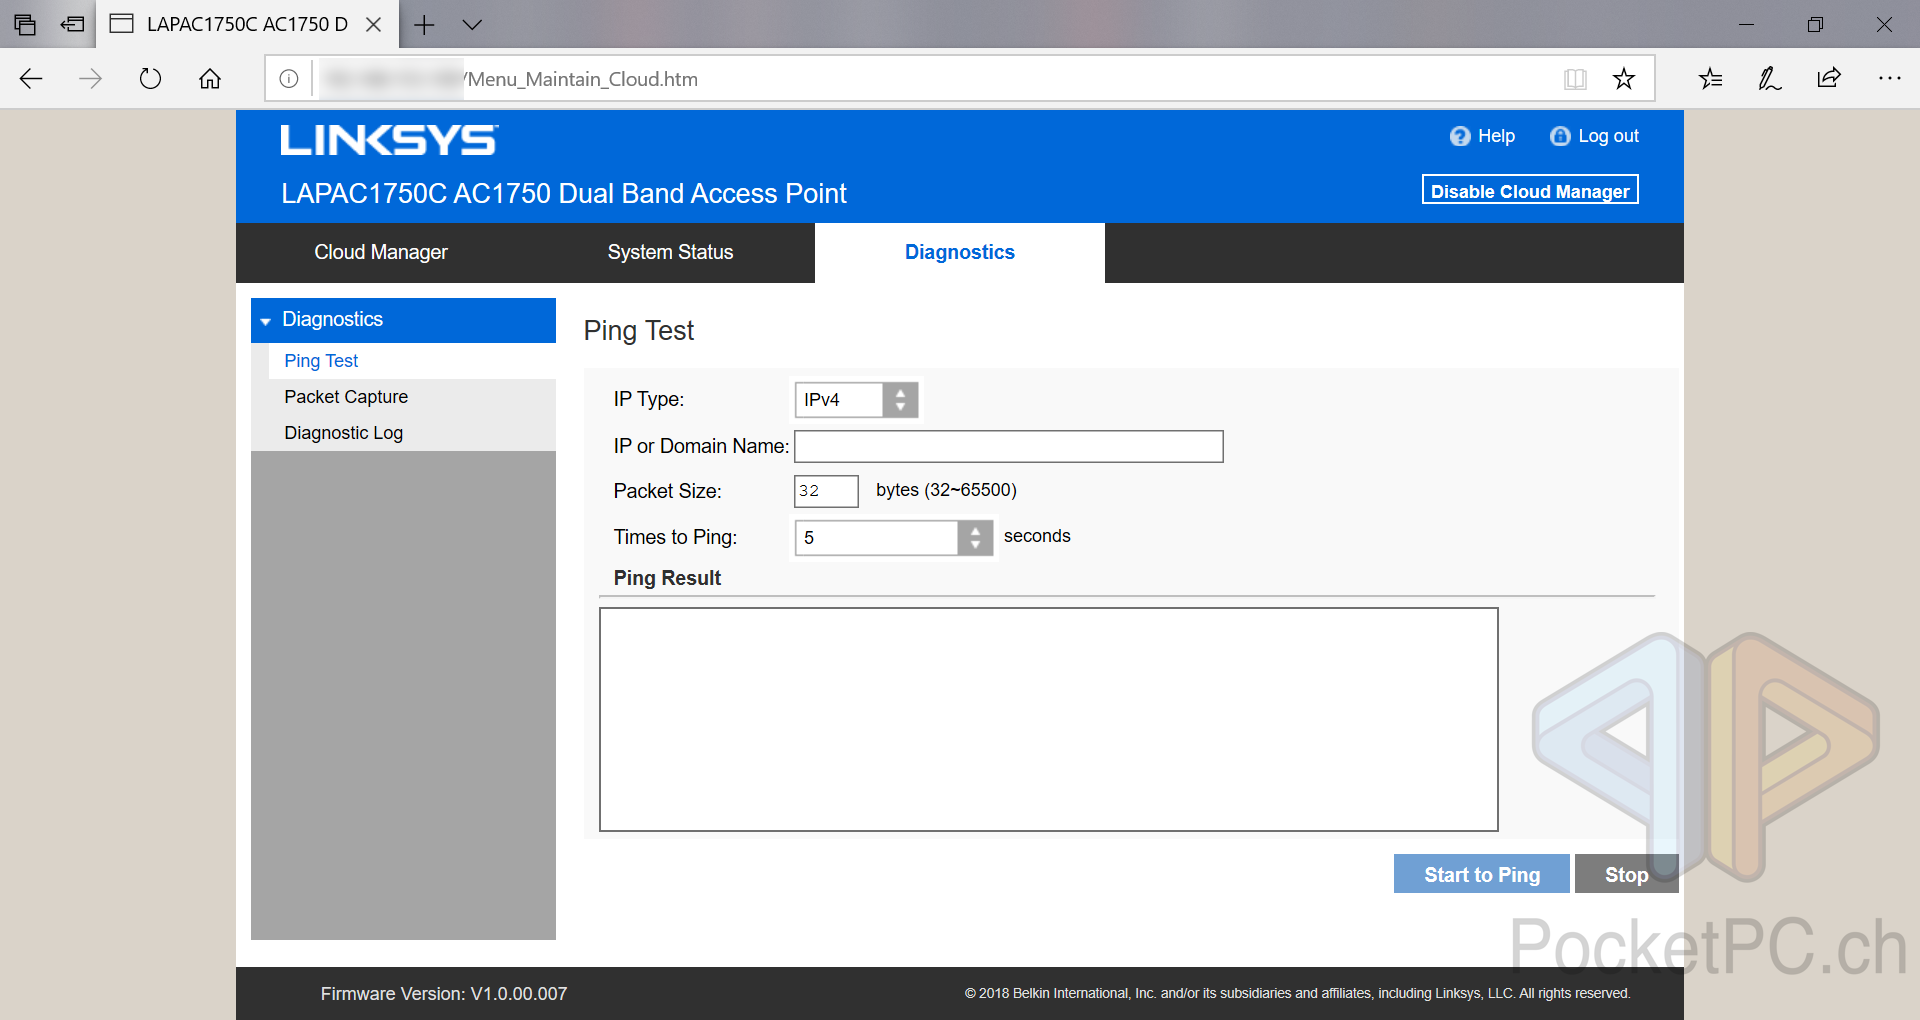Open the Times to Ping dropdown

893,538
